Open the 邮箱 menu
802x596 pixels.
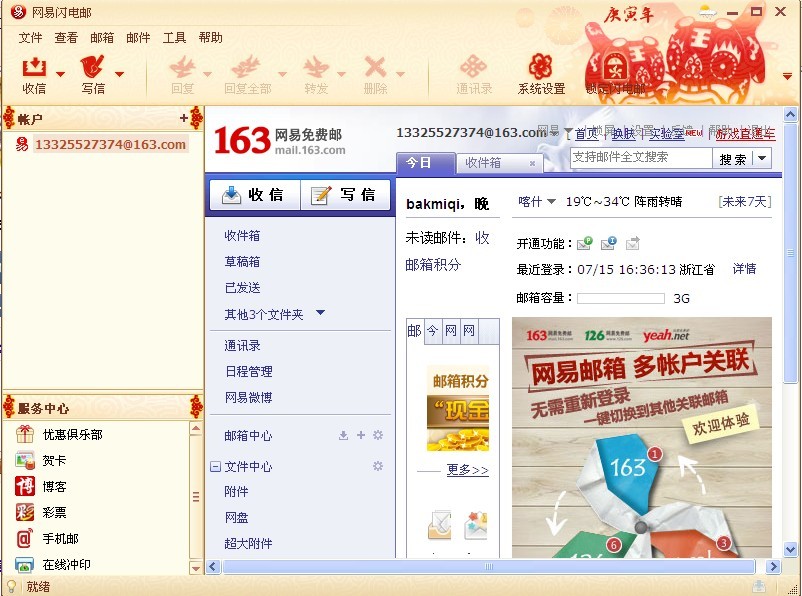102,37
